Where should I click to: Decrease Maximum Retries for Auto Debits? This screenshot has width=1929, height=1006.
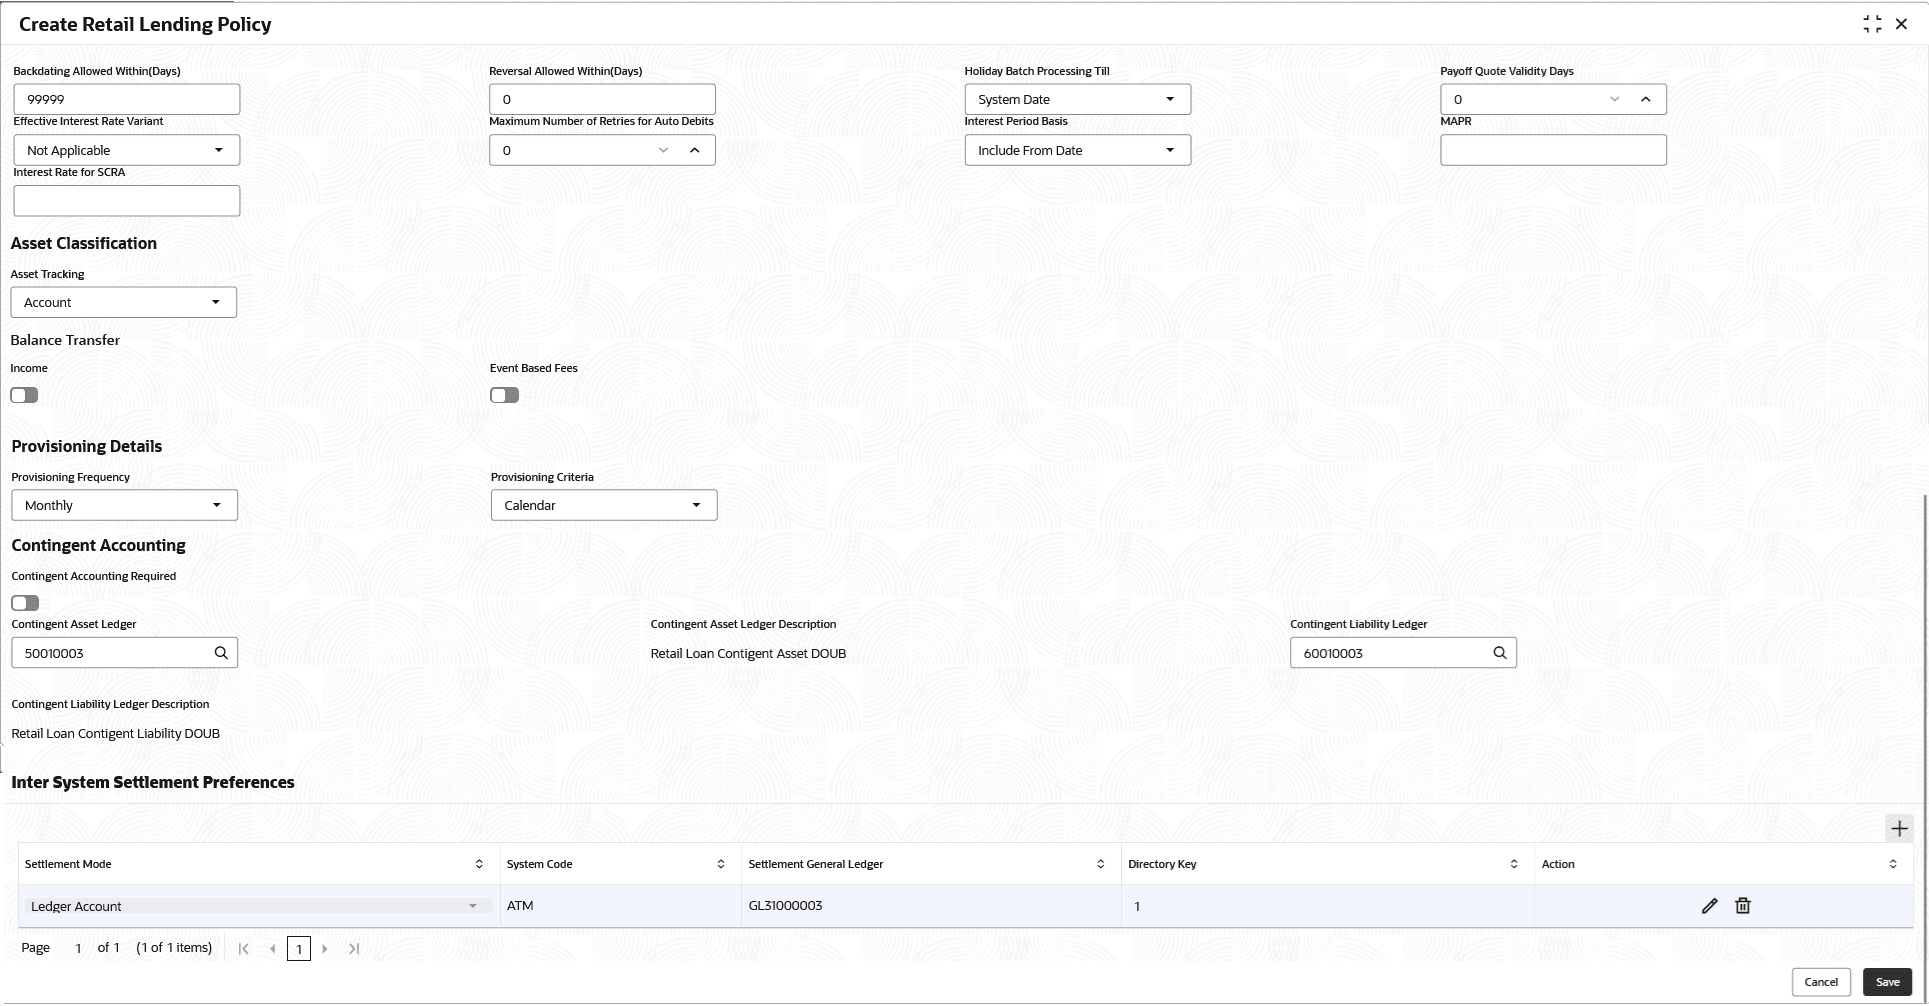[x=663, y=150]
